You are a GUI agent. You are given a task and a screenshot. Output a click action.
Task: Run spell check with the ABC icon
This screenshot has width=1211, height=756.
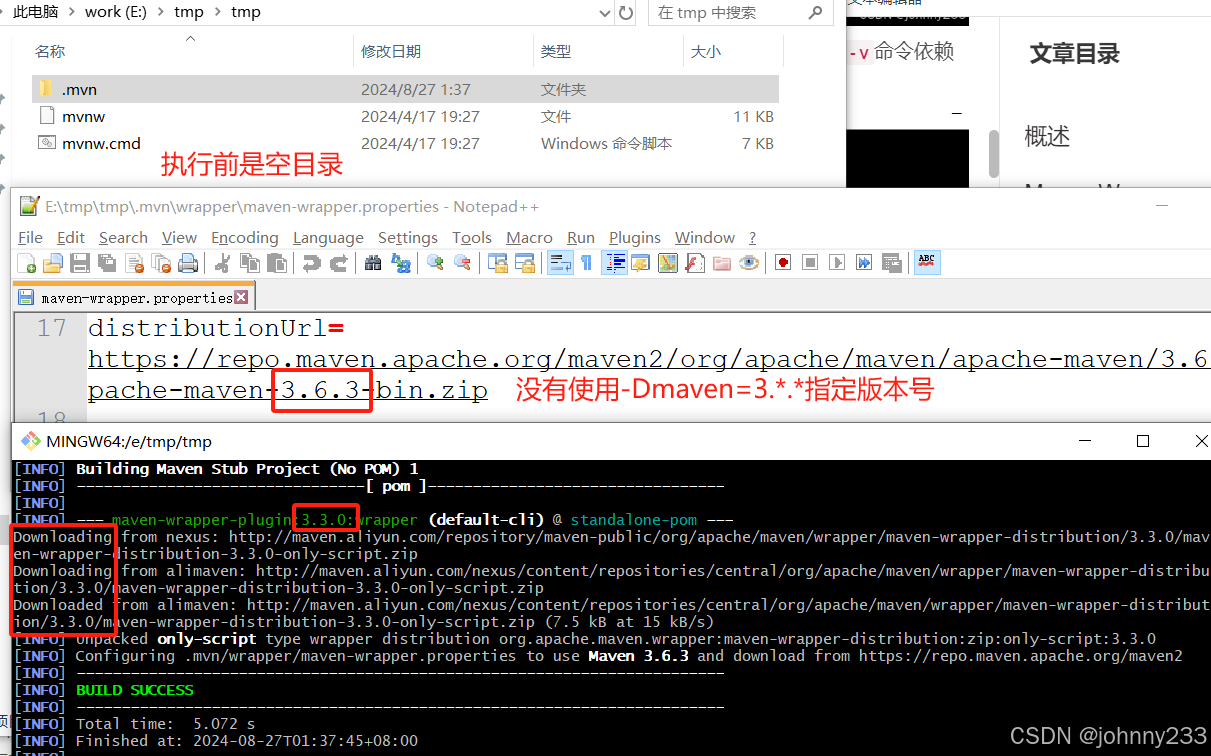coord(926,262)
